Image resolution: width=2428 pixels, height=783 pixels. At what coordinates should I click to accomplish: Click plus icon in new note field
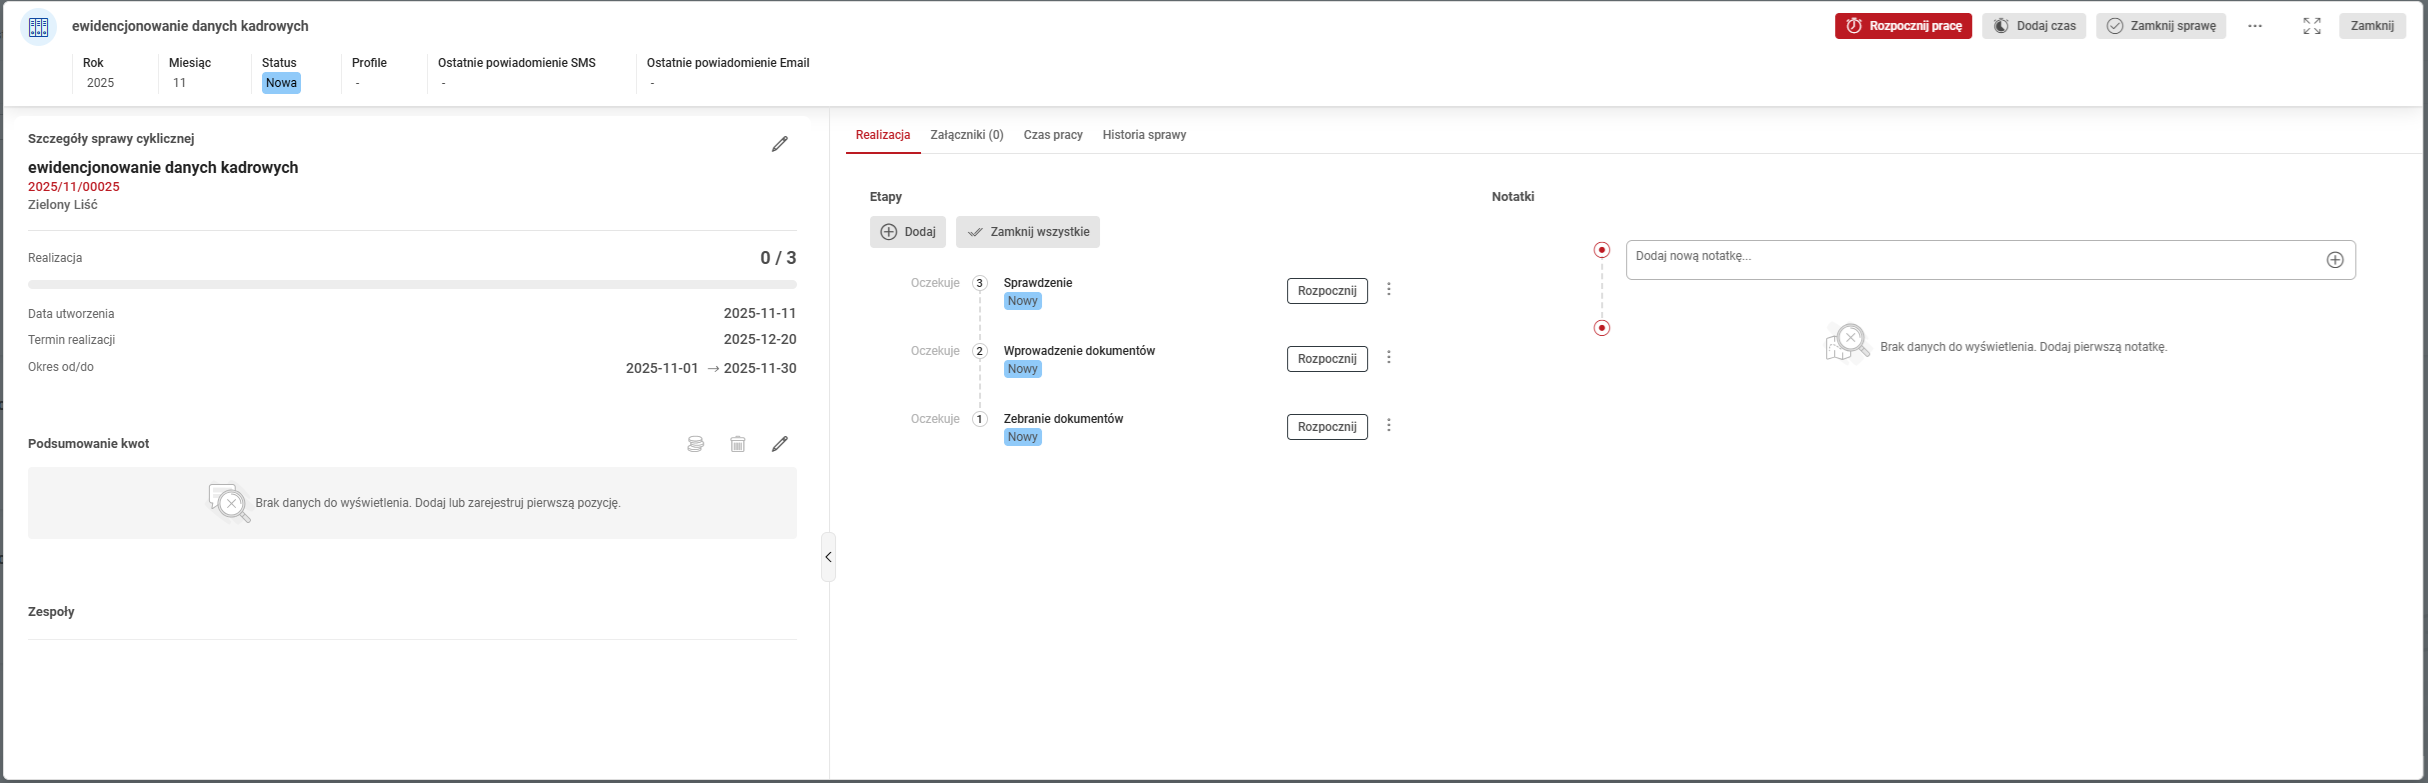[2335, 260]
